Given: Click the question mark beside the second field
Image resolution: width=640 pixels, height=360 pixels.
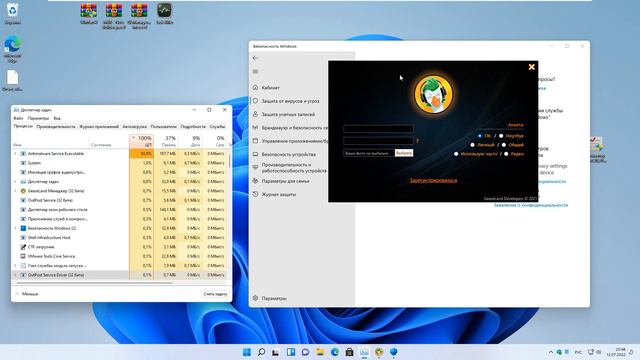Looking at the screenshot, I should 417,141.
